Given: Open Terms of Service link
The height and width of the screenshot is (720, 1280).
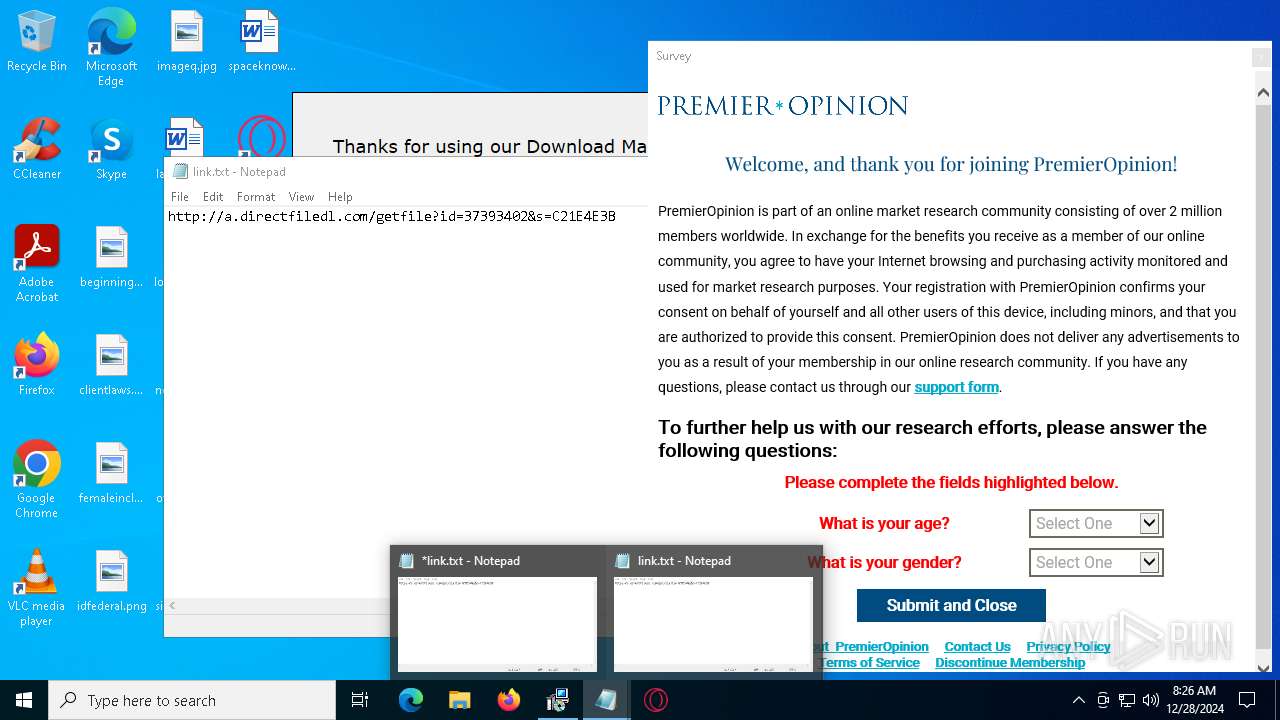Looking at the screenshot, I should [870, 662].
